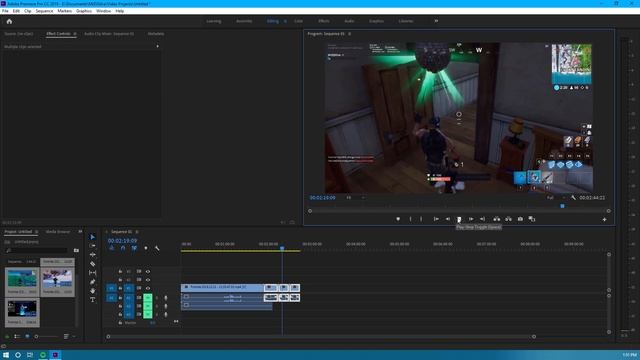Open Select Zoom Level dropdown Fit

(x=355, y=198)
